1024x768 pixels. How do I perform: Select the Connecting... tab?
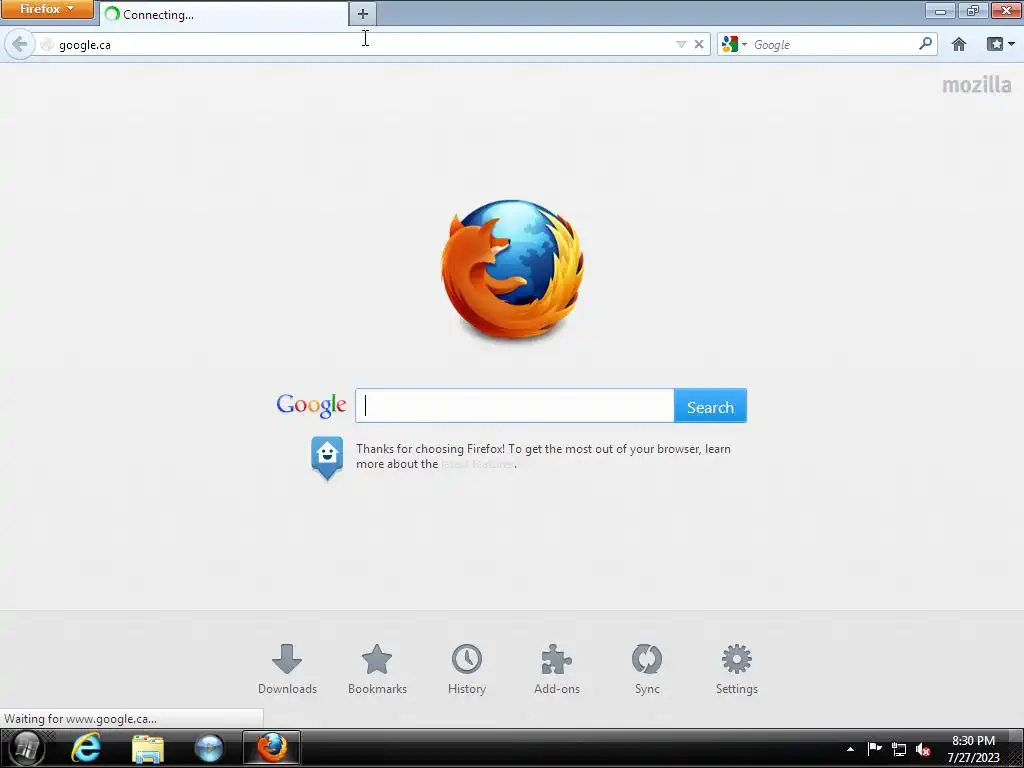[x=224, y=14]
